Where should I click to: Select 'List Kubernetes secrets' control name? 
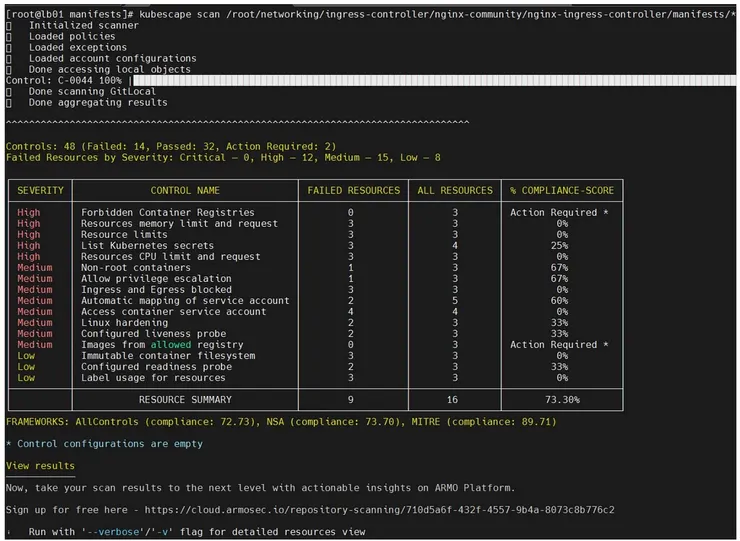coord(147,245)
